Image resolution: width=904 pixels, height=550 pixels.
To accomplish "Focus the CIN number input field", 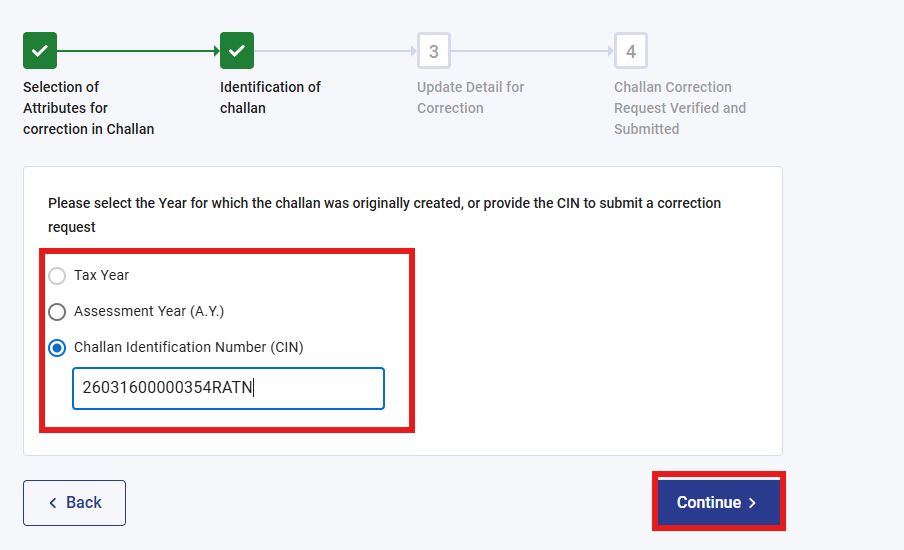I will [x=228, y=388].
